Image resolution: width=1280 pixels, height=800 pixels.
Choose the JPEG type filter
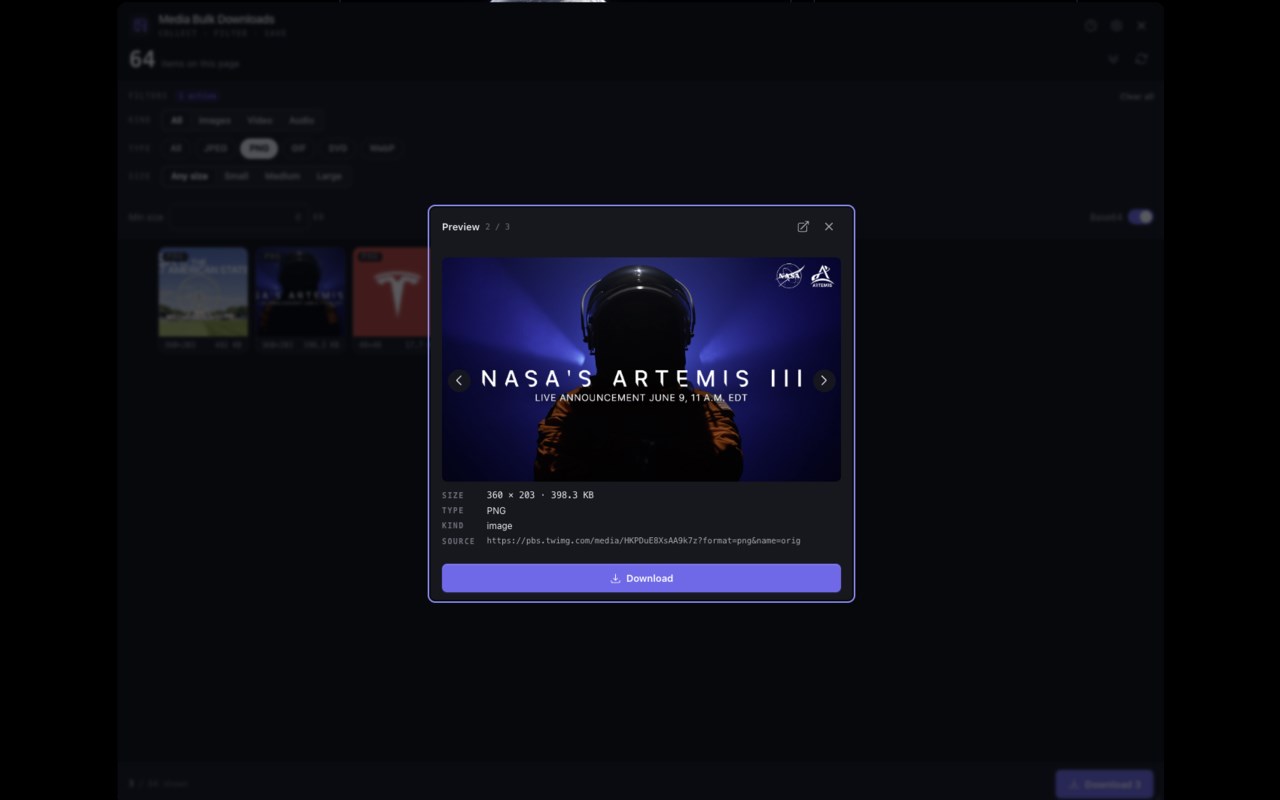pyautogui.click(x=215, y=148)
